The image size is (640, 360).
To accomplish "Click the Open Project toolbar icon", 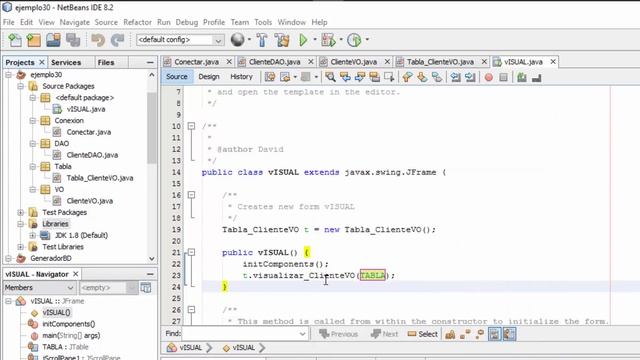I will [x=53, y=40].
